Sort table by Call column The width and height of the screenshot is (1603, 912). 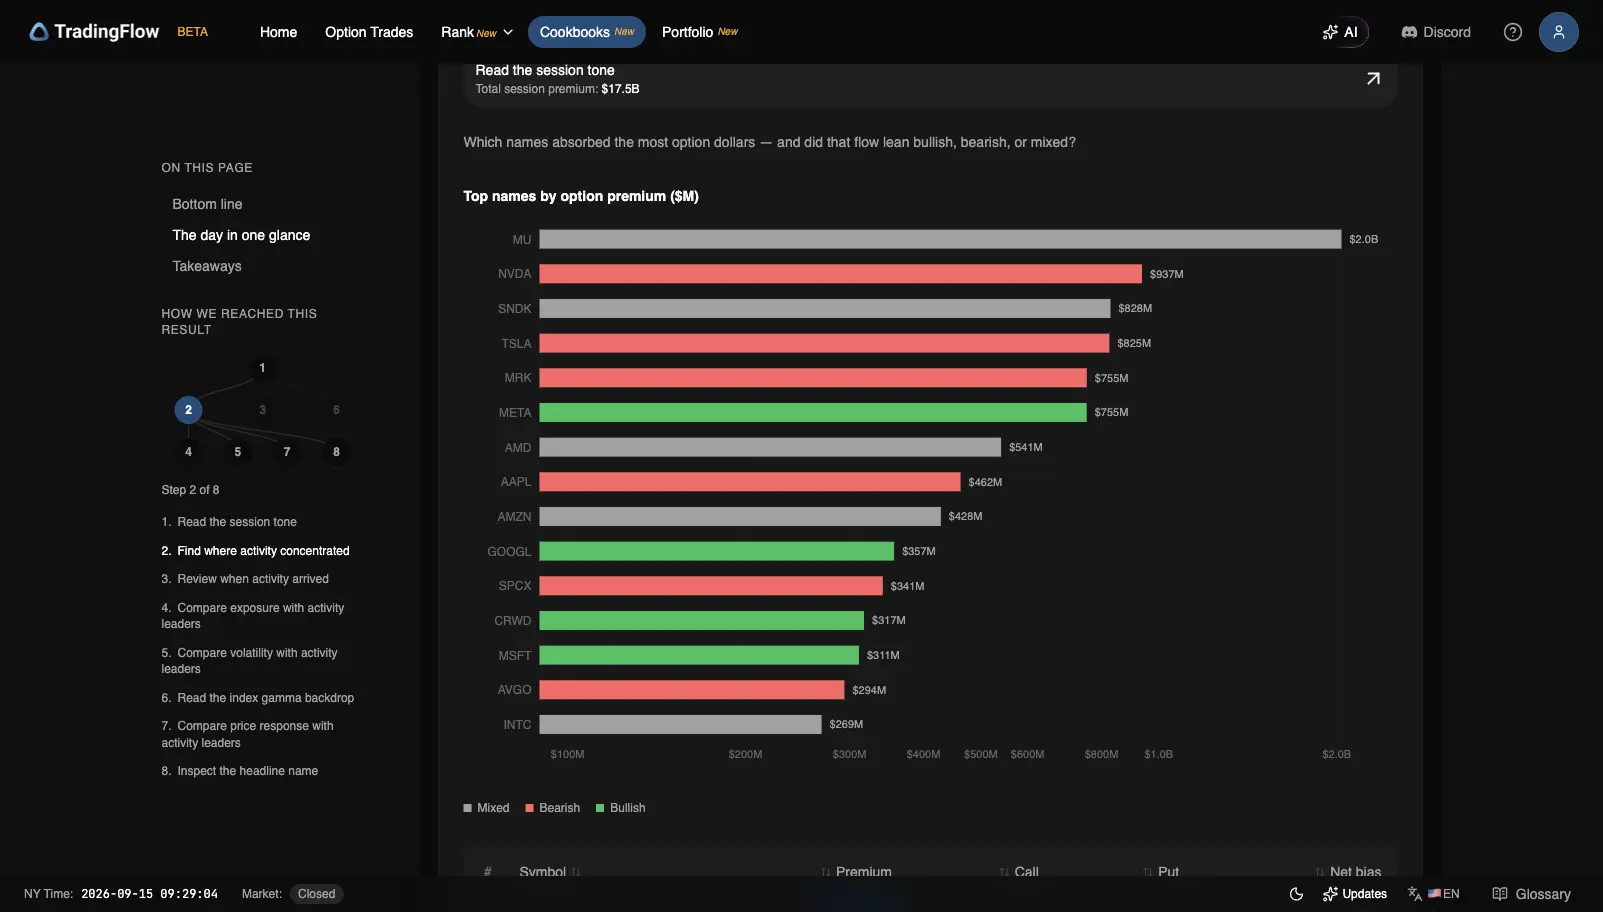[x=1019, y=872]
